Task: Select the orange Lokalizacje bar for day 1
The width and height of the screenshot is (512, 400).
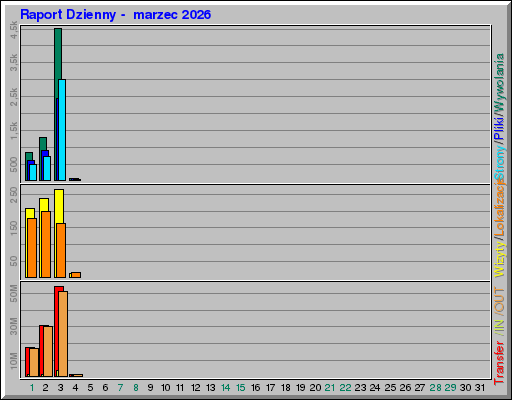Action: coord(32,248)
